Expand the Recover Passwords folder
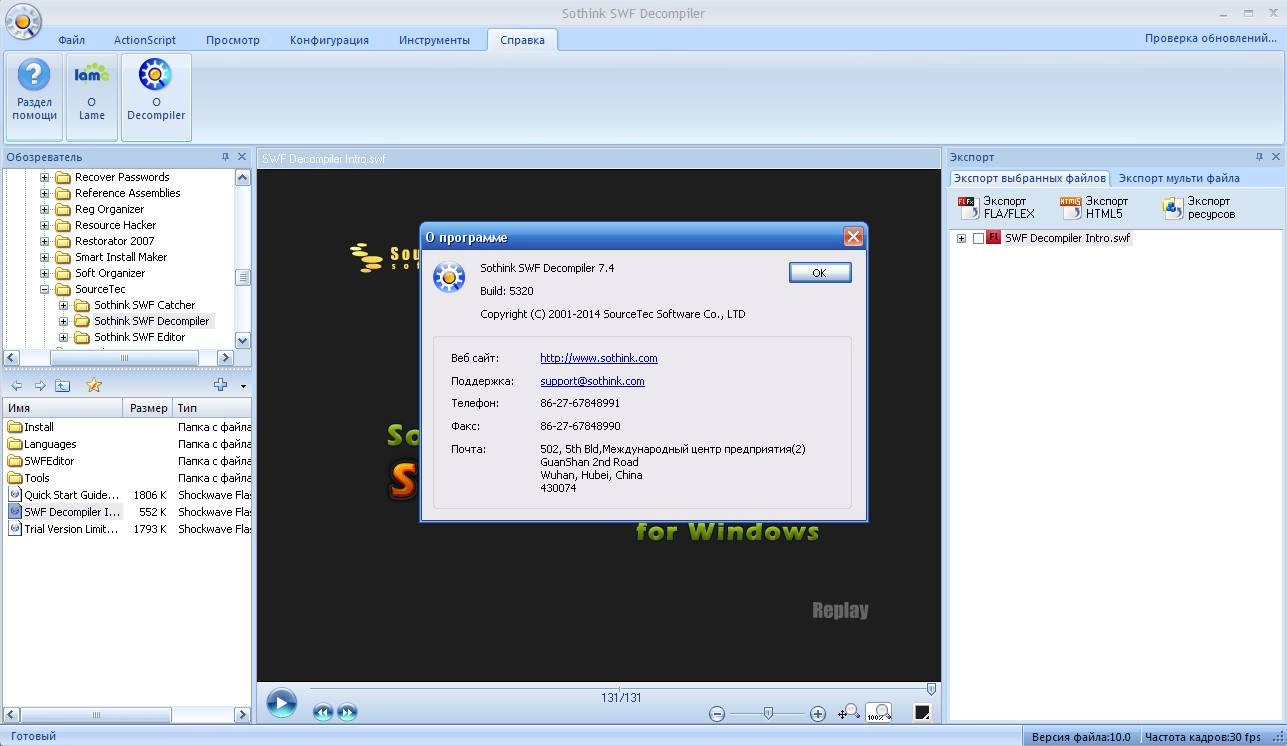The width and height of the screenshot is (1287, 746). pyautogui.click(x=44, y=177)
